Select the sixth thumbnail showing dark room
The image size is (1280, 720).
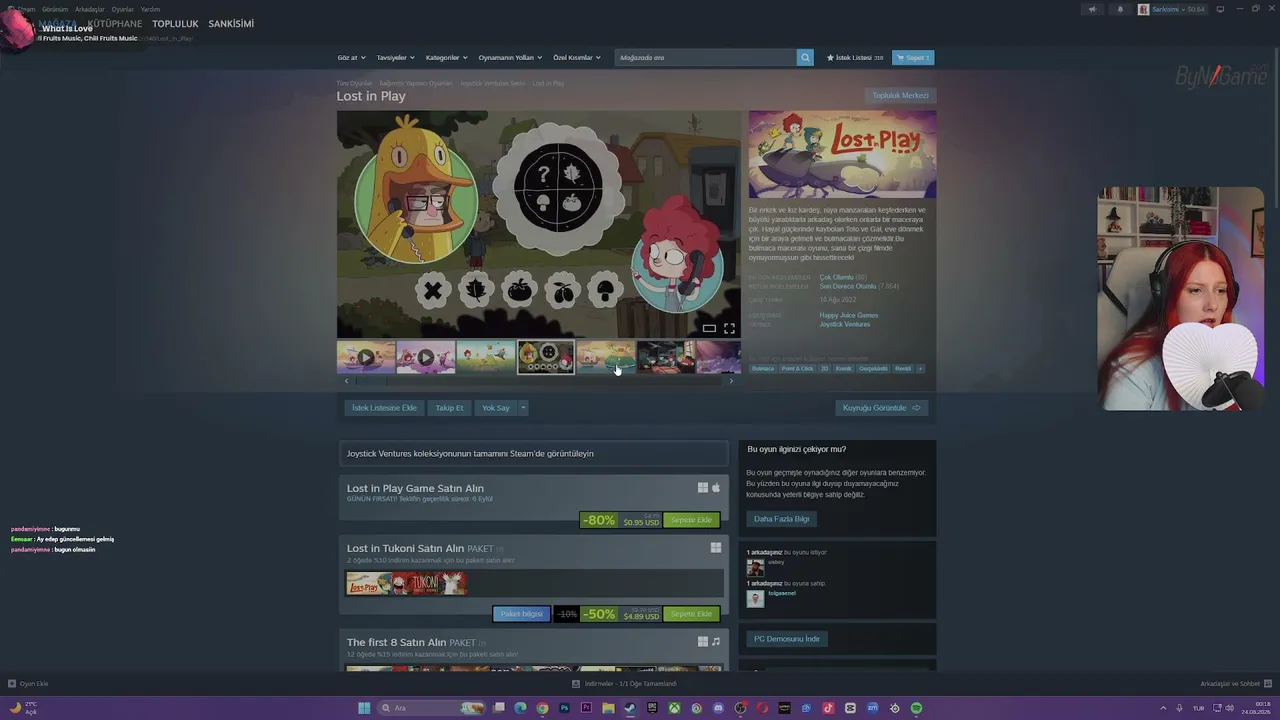click(666, 357)
